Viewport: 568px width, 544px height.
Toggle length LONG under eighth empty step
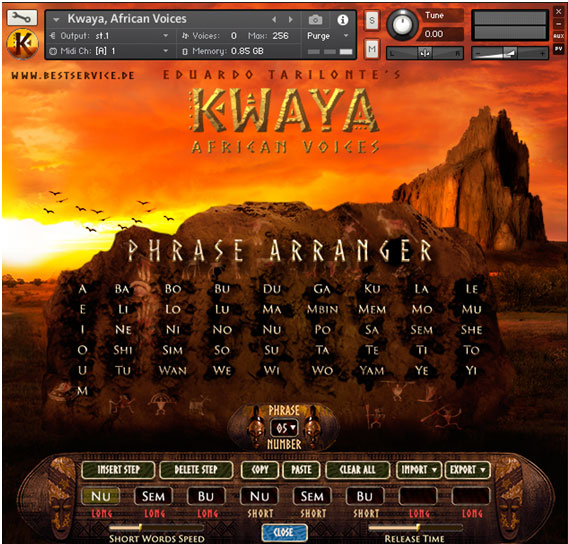pyautogui.click(x=472, y=513)
